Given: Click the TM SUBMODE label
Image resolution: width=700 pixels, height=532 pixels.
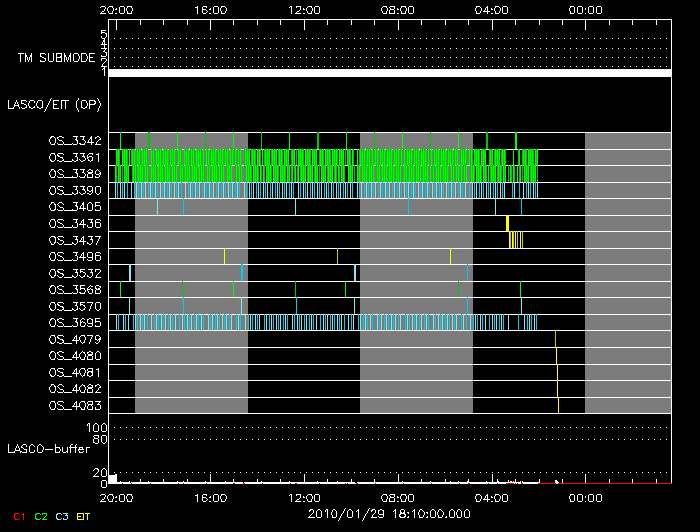Looking at the screenshot, I should pyautogui.click(x=56, y=58).
